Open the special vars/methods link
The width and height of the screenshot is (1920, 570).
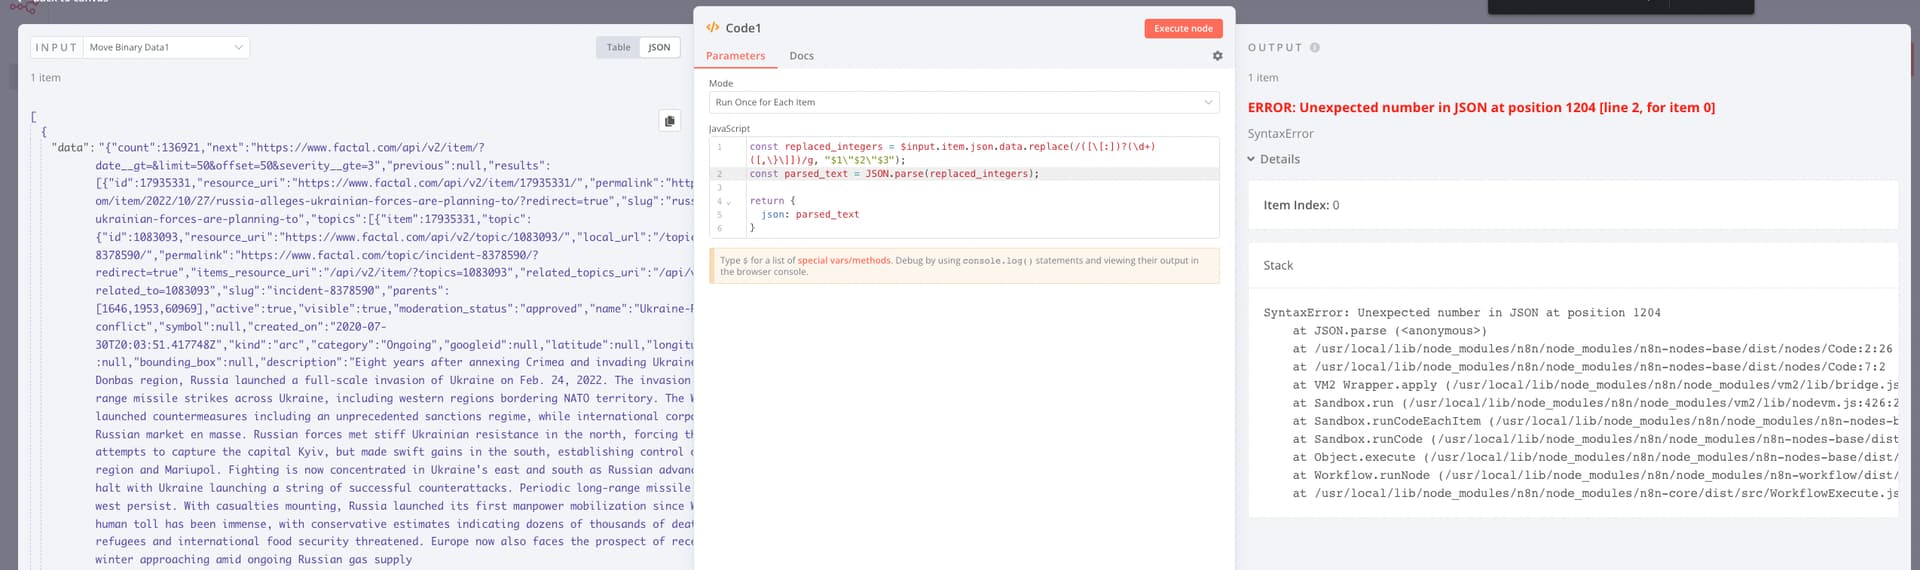pyautogui.click(x=844, y=260)
